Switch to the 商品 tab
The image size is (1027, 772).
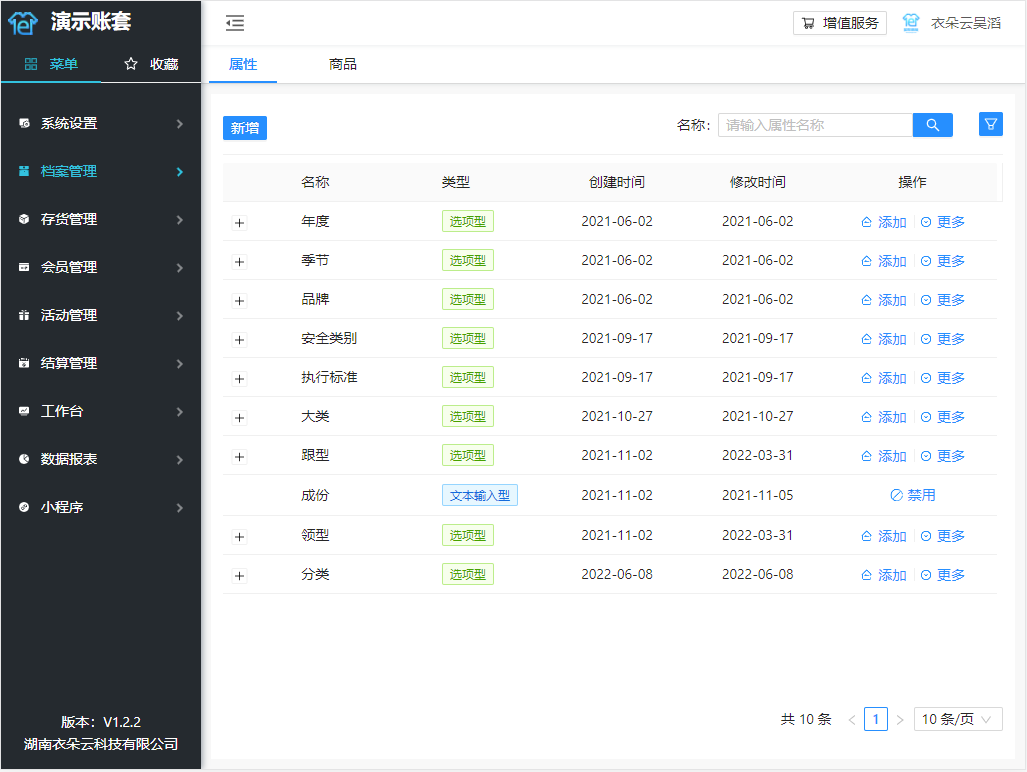[x=343, y=64]
